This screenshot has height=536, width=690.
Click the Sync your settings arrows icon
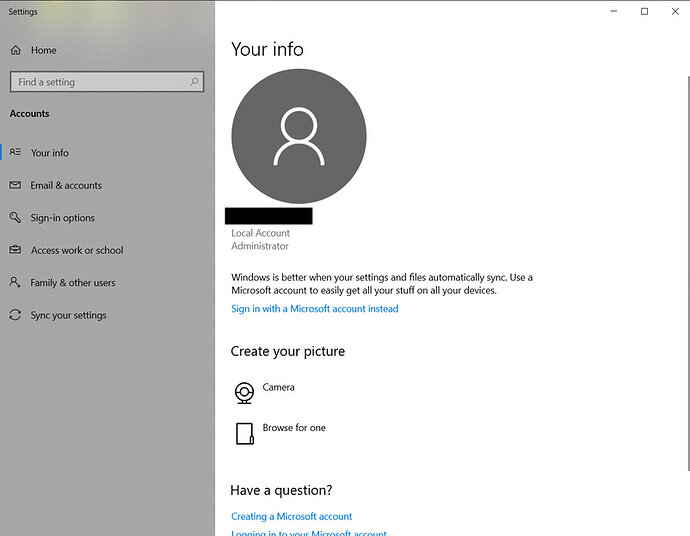pyautogui.click(x=15, y=315)
